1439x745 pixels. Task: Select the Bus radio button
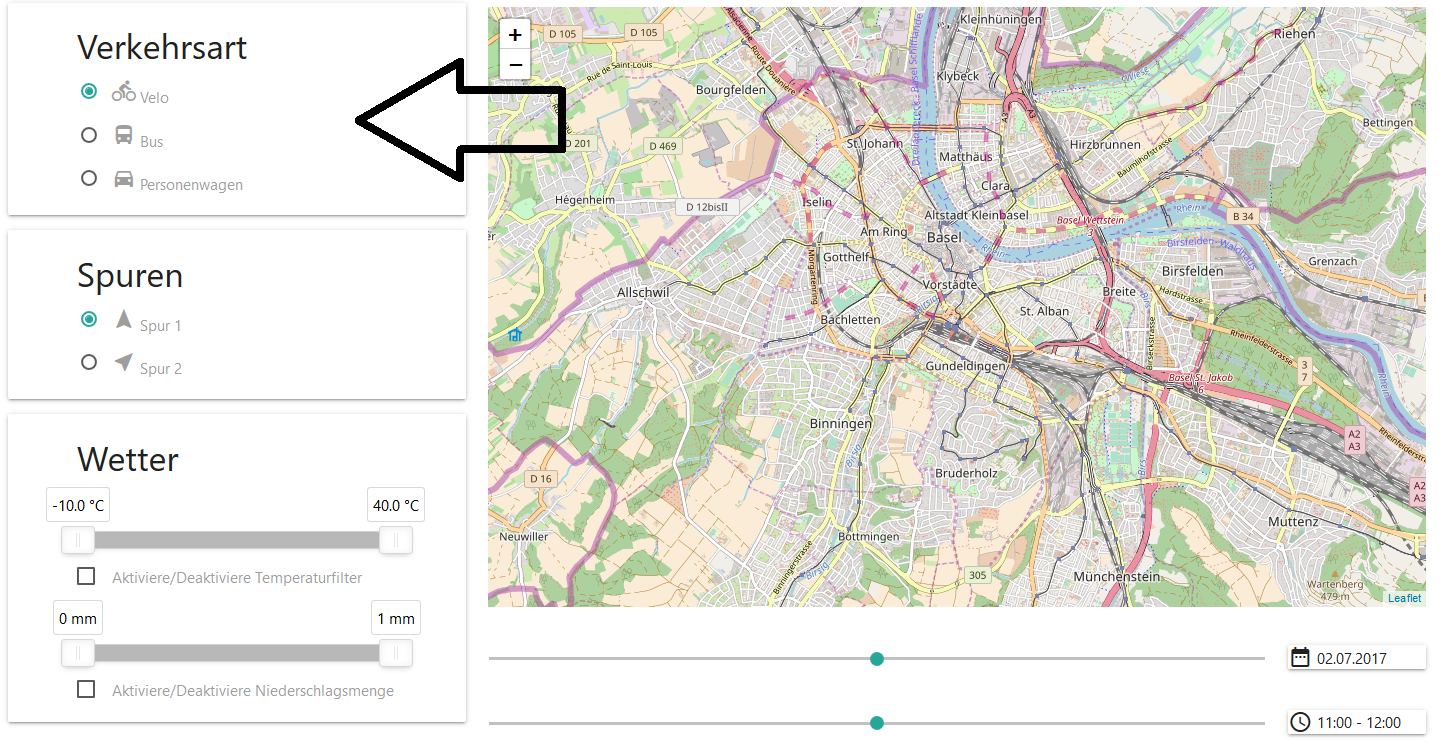[x=89, y=135]
